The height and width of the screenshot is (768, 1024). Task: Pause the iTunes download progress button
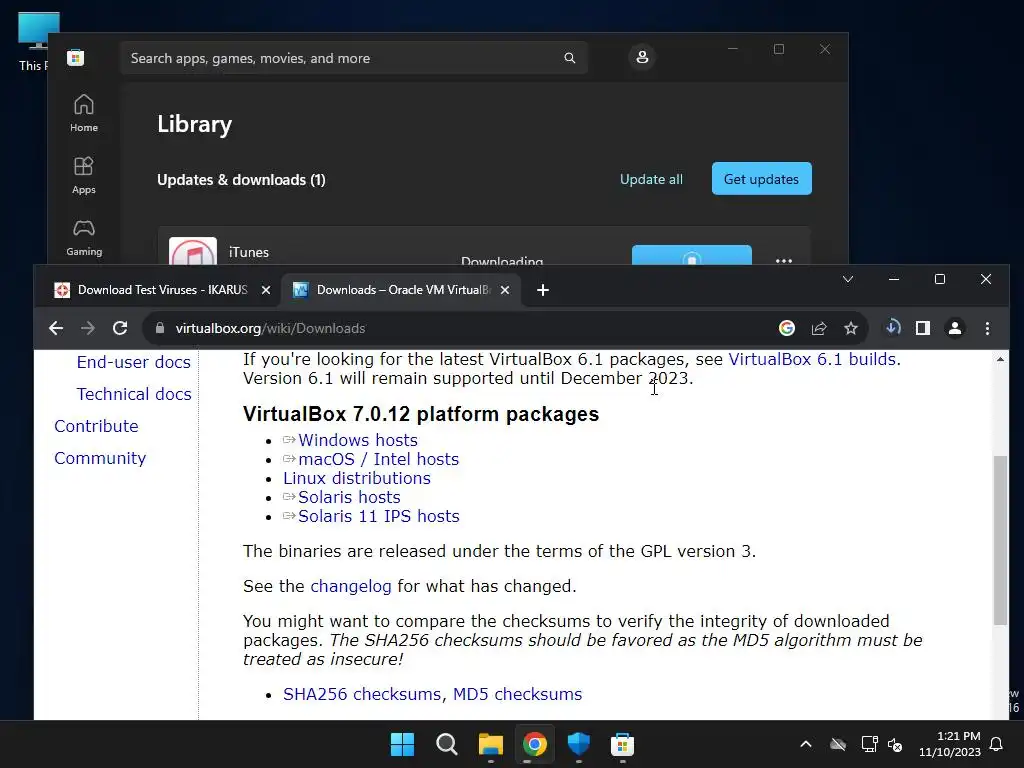[x=692, y=256]
